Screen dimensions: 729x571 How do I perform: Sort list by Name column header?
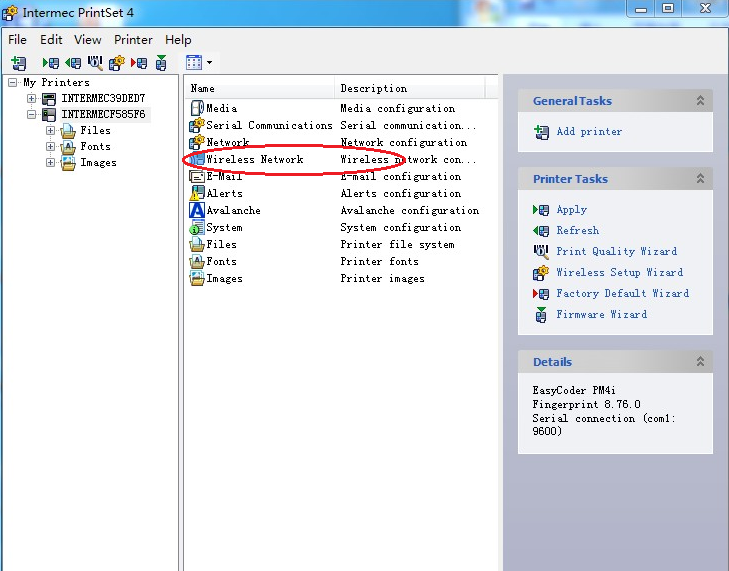click(259, 88)
